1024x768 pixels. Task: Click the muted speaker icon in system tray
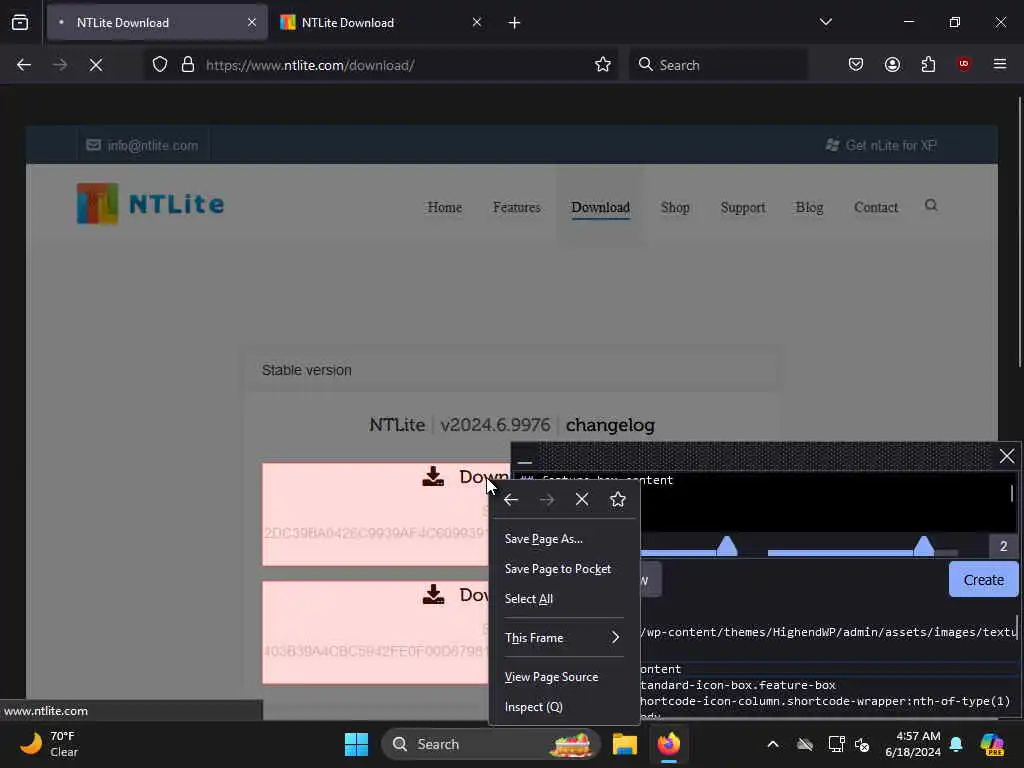pyautogui.click(x=862, y=744)
